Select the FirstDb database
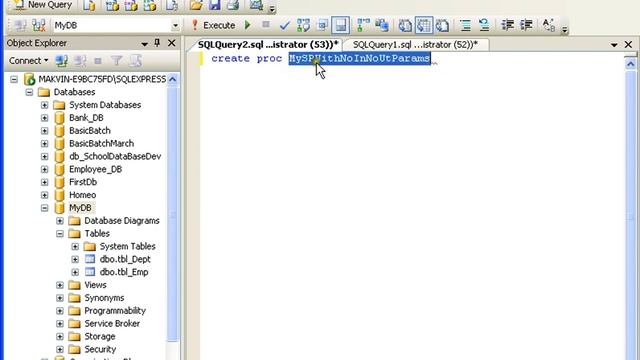This screenshot has width=640, height=360. (x=83, y=182)
